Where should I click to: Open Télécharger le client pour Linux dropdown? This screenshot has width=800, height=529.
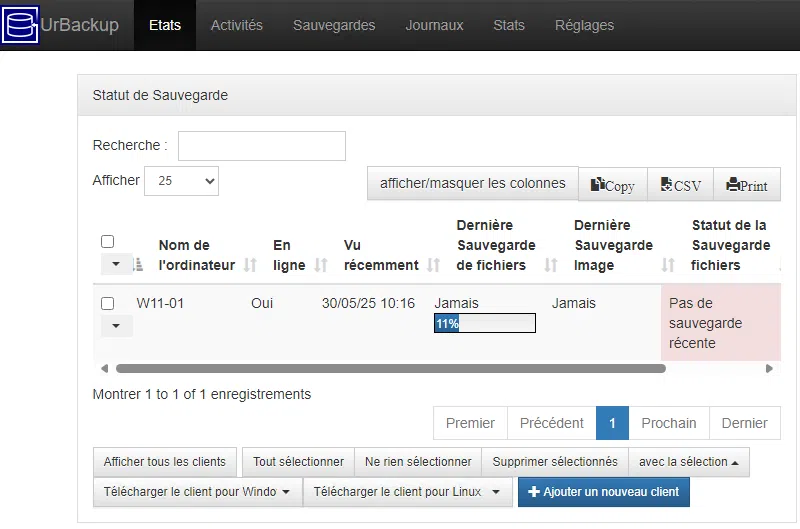408,492
